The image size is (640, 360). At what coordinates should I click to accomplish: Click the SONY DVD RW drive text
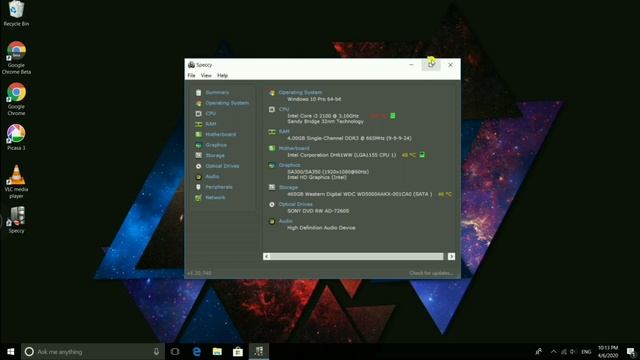click(318, 211)
